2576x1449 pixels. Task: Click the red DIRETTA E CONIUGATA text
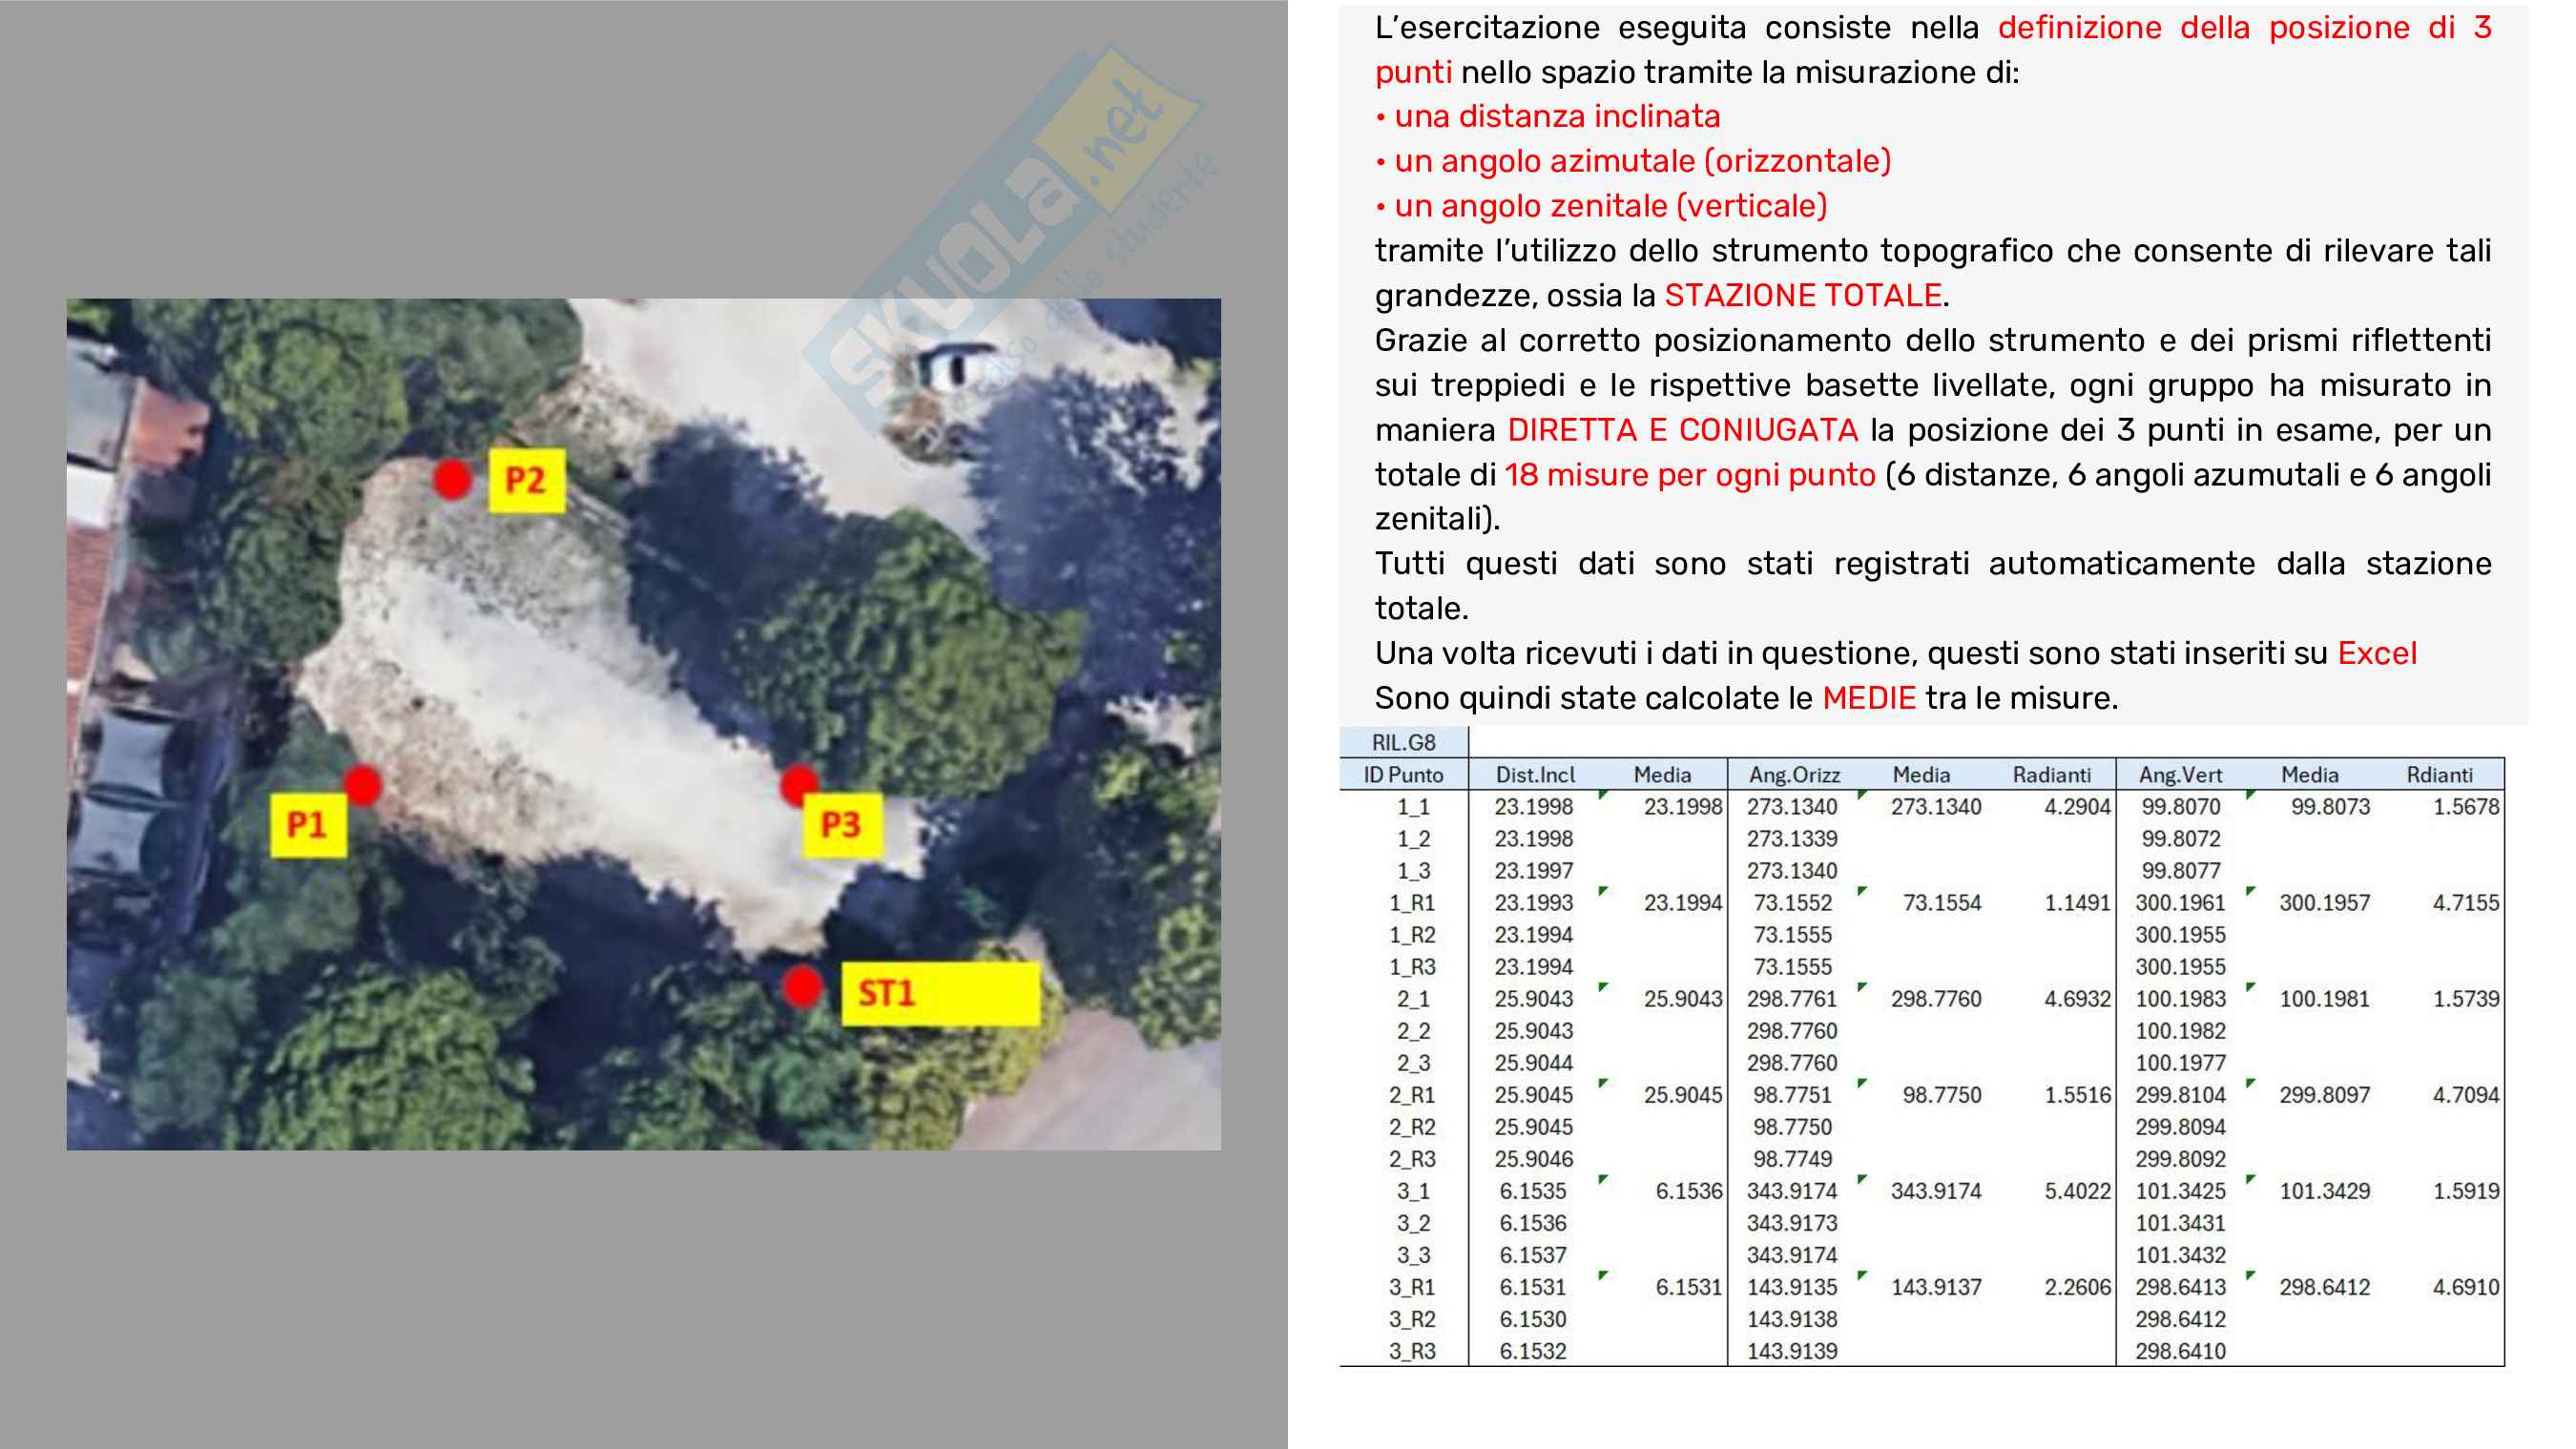[1682, 430]
